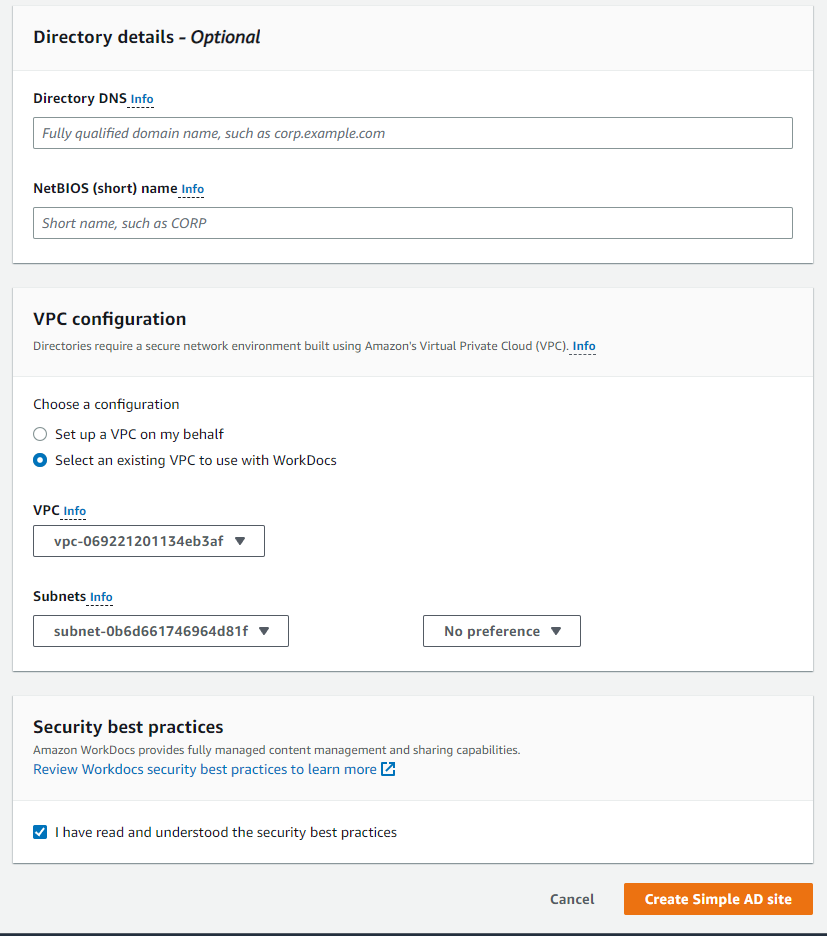The image size is (827, 936).
Task: Open the 'No preference' subnet dropdown
Action: tap(501, 631)
